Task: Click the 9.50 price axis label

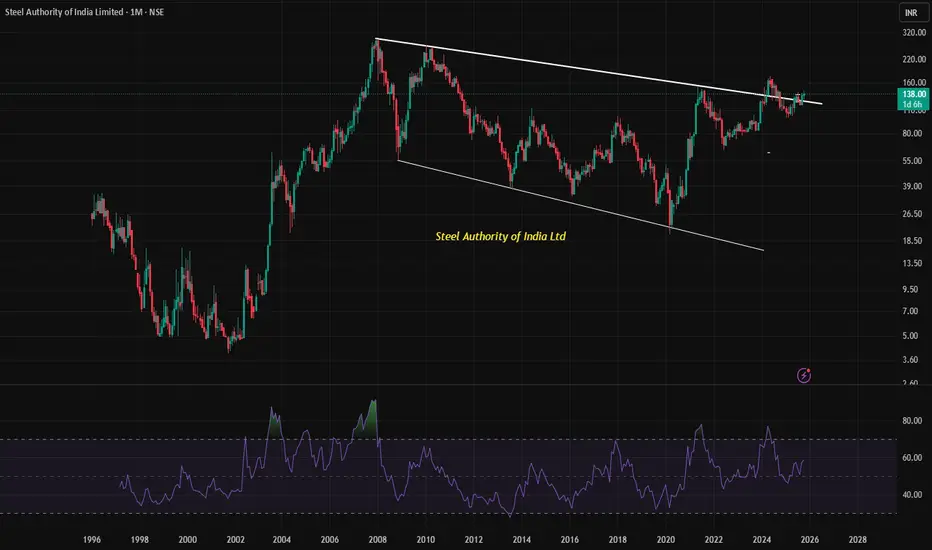Action: [910, 290]
